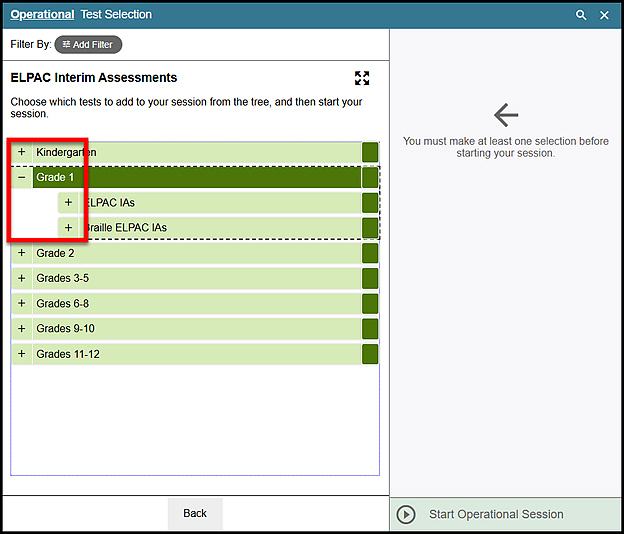Expand the Grades 9-10 tree node
The width and height of the screenshot is (624, 534).
pos(22,329)
